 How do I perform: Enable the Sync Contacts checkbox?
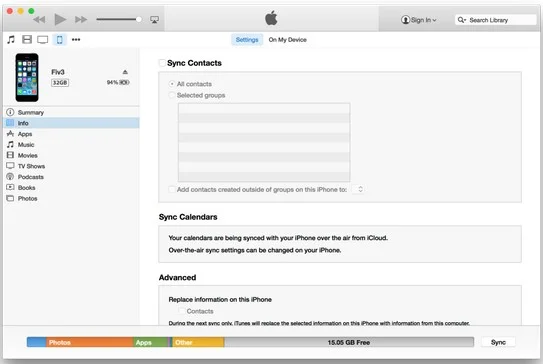(162, 63)
